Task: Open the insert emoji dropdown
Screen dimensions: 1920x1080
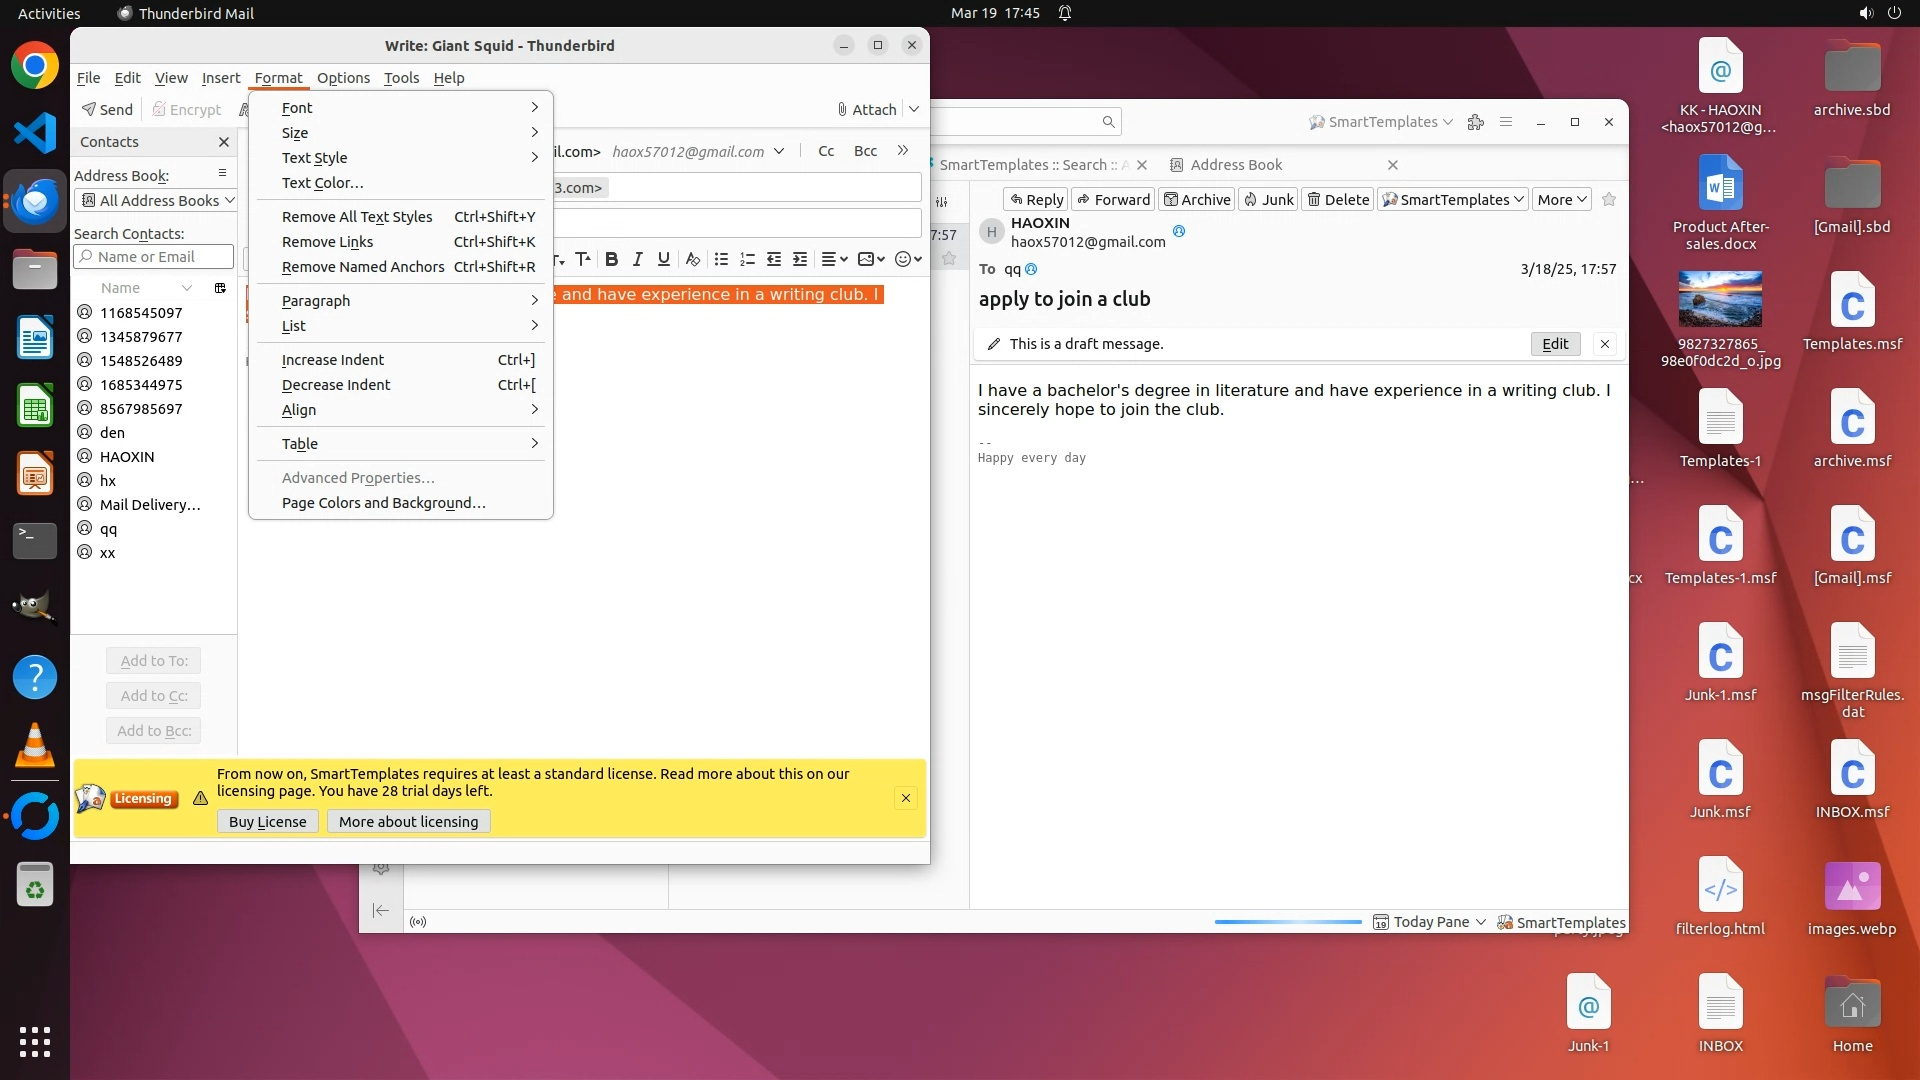Action: click(x=908, y=259)
